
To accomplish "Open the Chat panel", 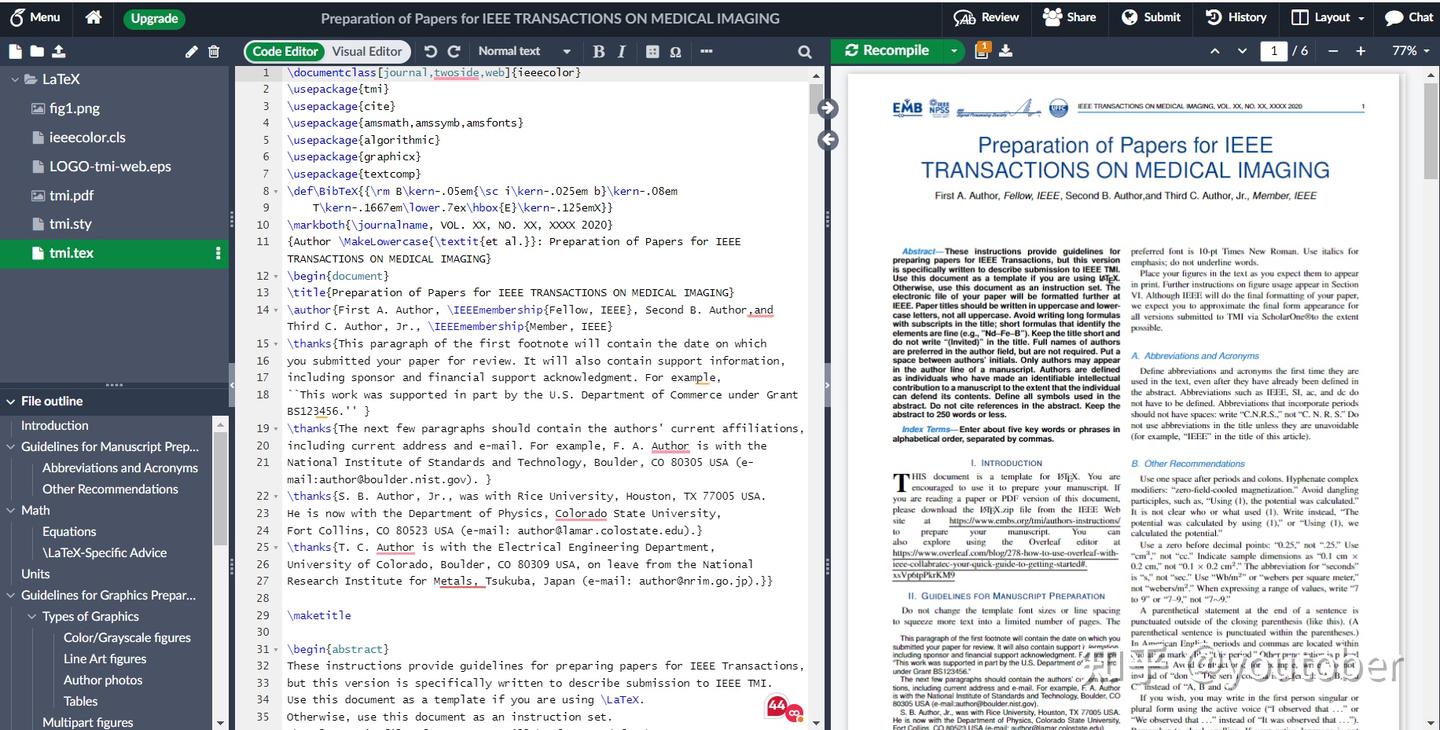I will tap(1414, 17).
